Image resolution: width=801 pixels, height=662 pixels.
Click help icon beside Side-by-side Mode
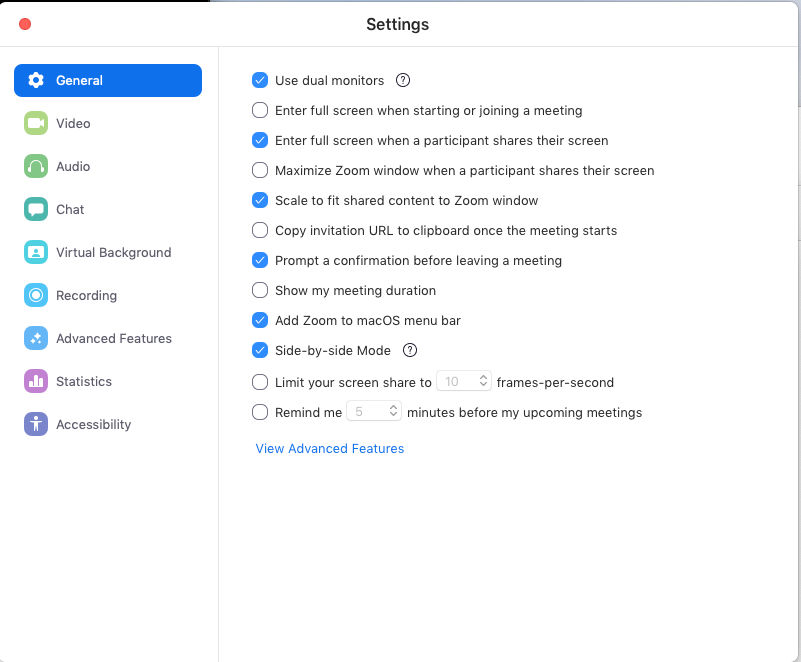pos(409,351)
